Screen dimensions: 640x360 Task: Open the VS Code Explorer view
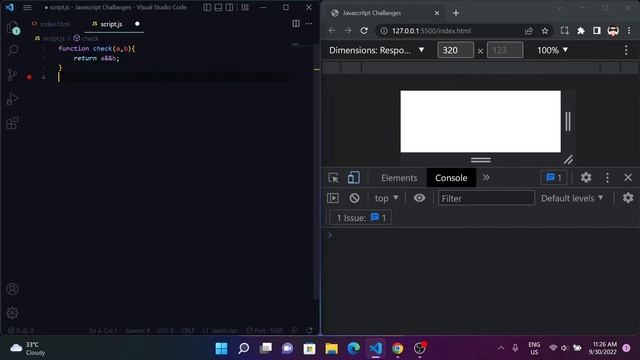(13, 28)
